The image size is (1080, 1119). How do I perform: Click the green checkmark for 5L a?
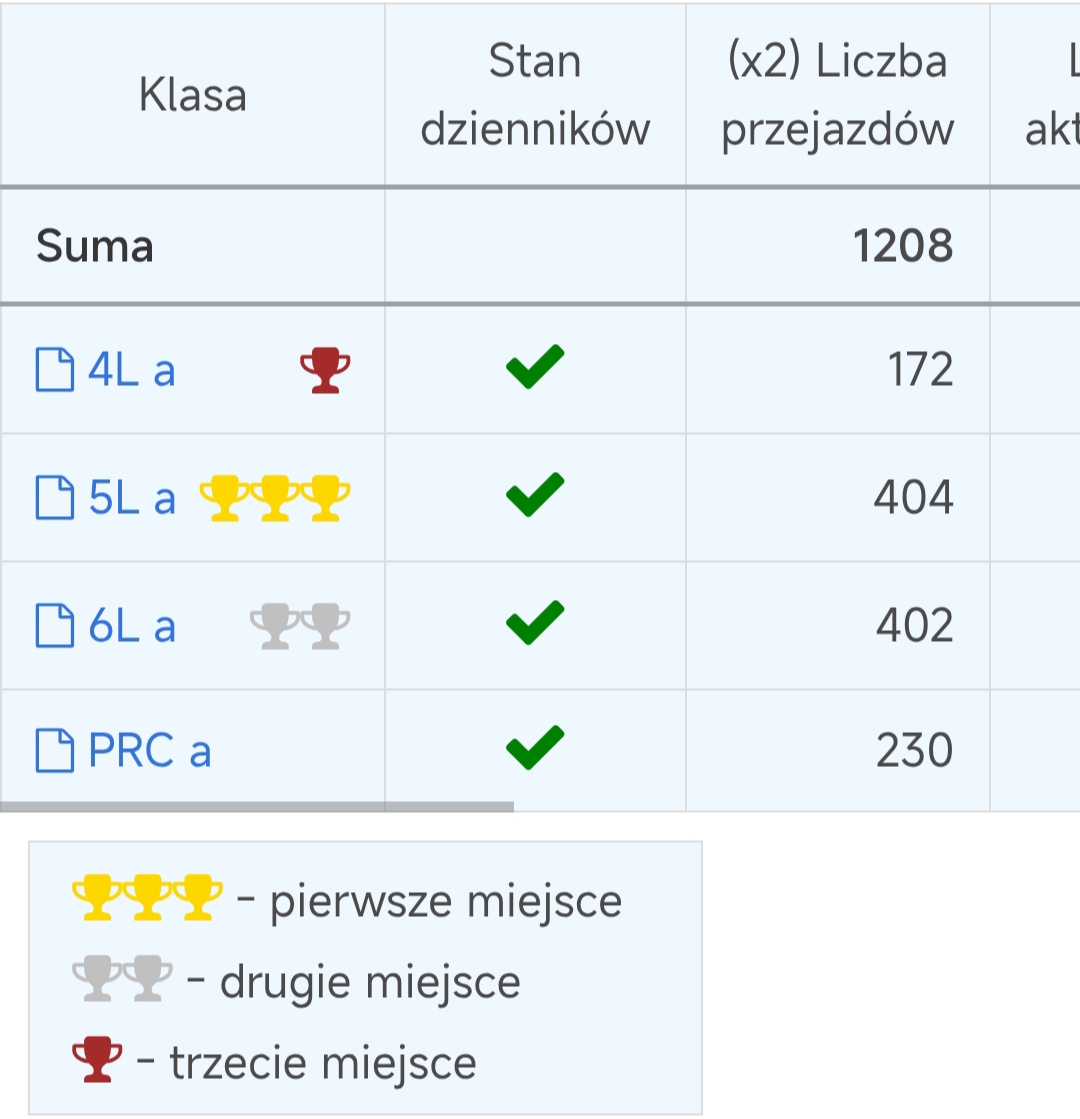[x=535, y=495]
